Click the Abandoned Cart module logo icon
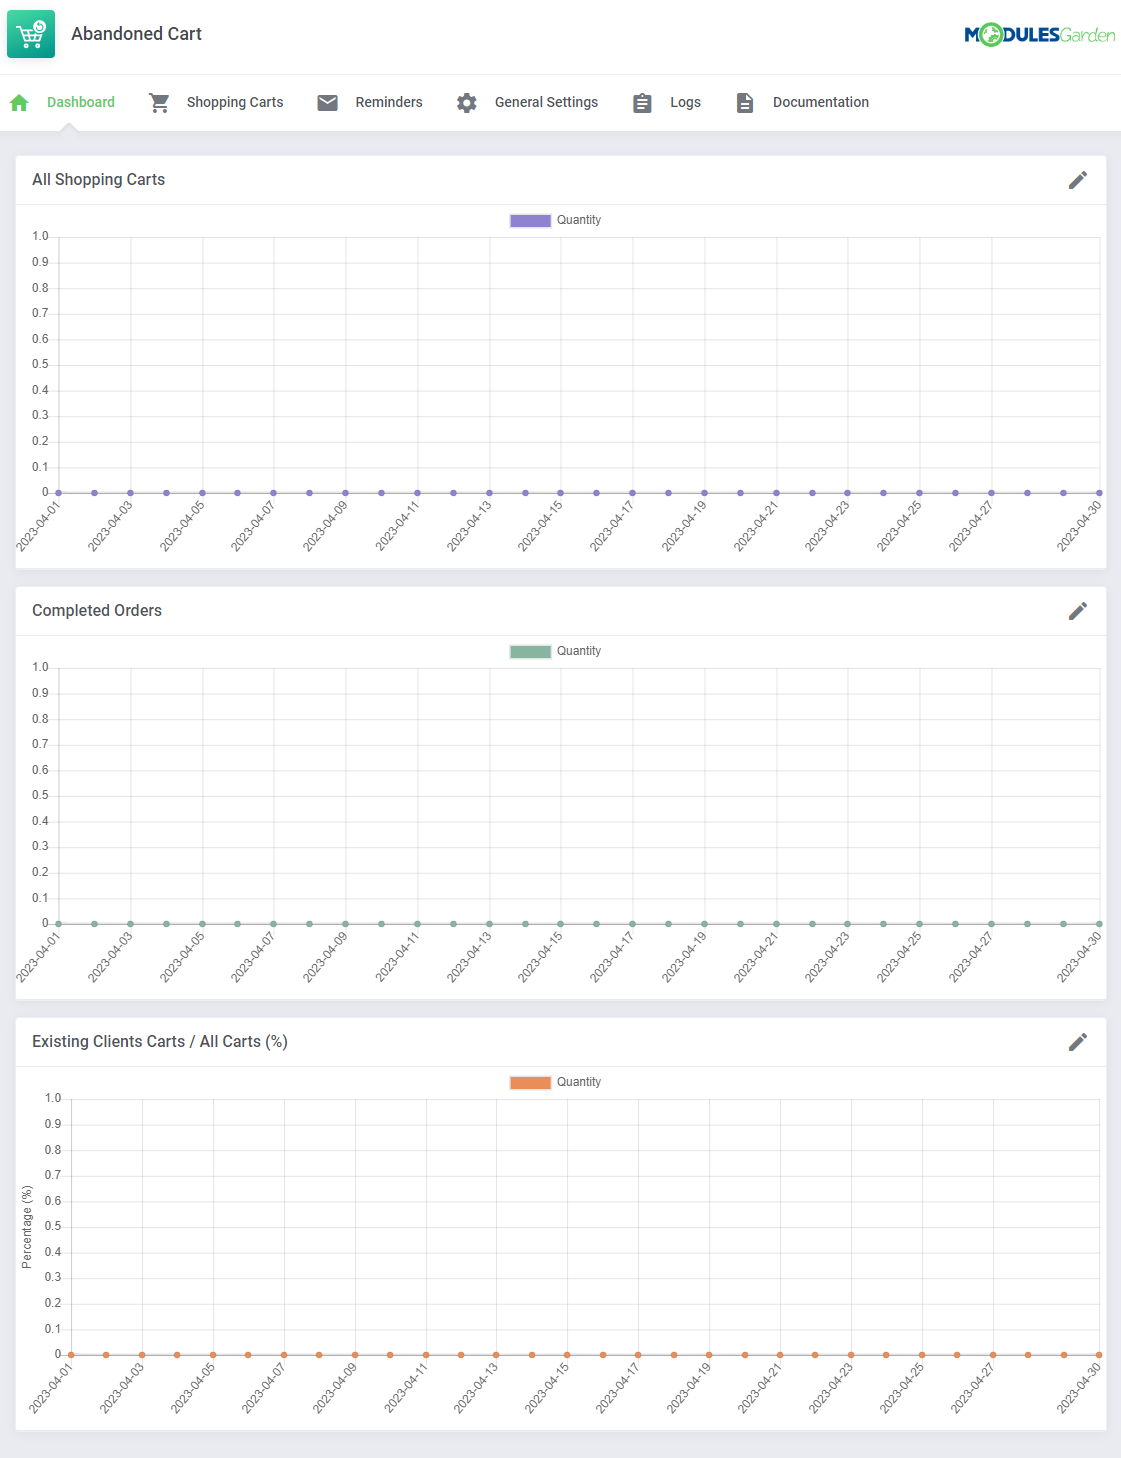1121x1458 pixels. (31, 34)
